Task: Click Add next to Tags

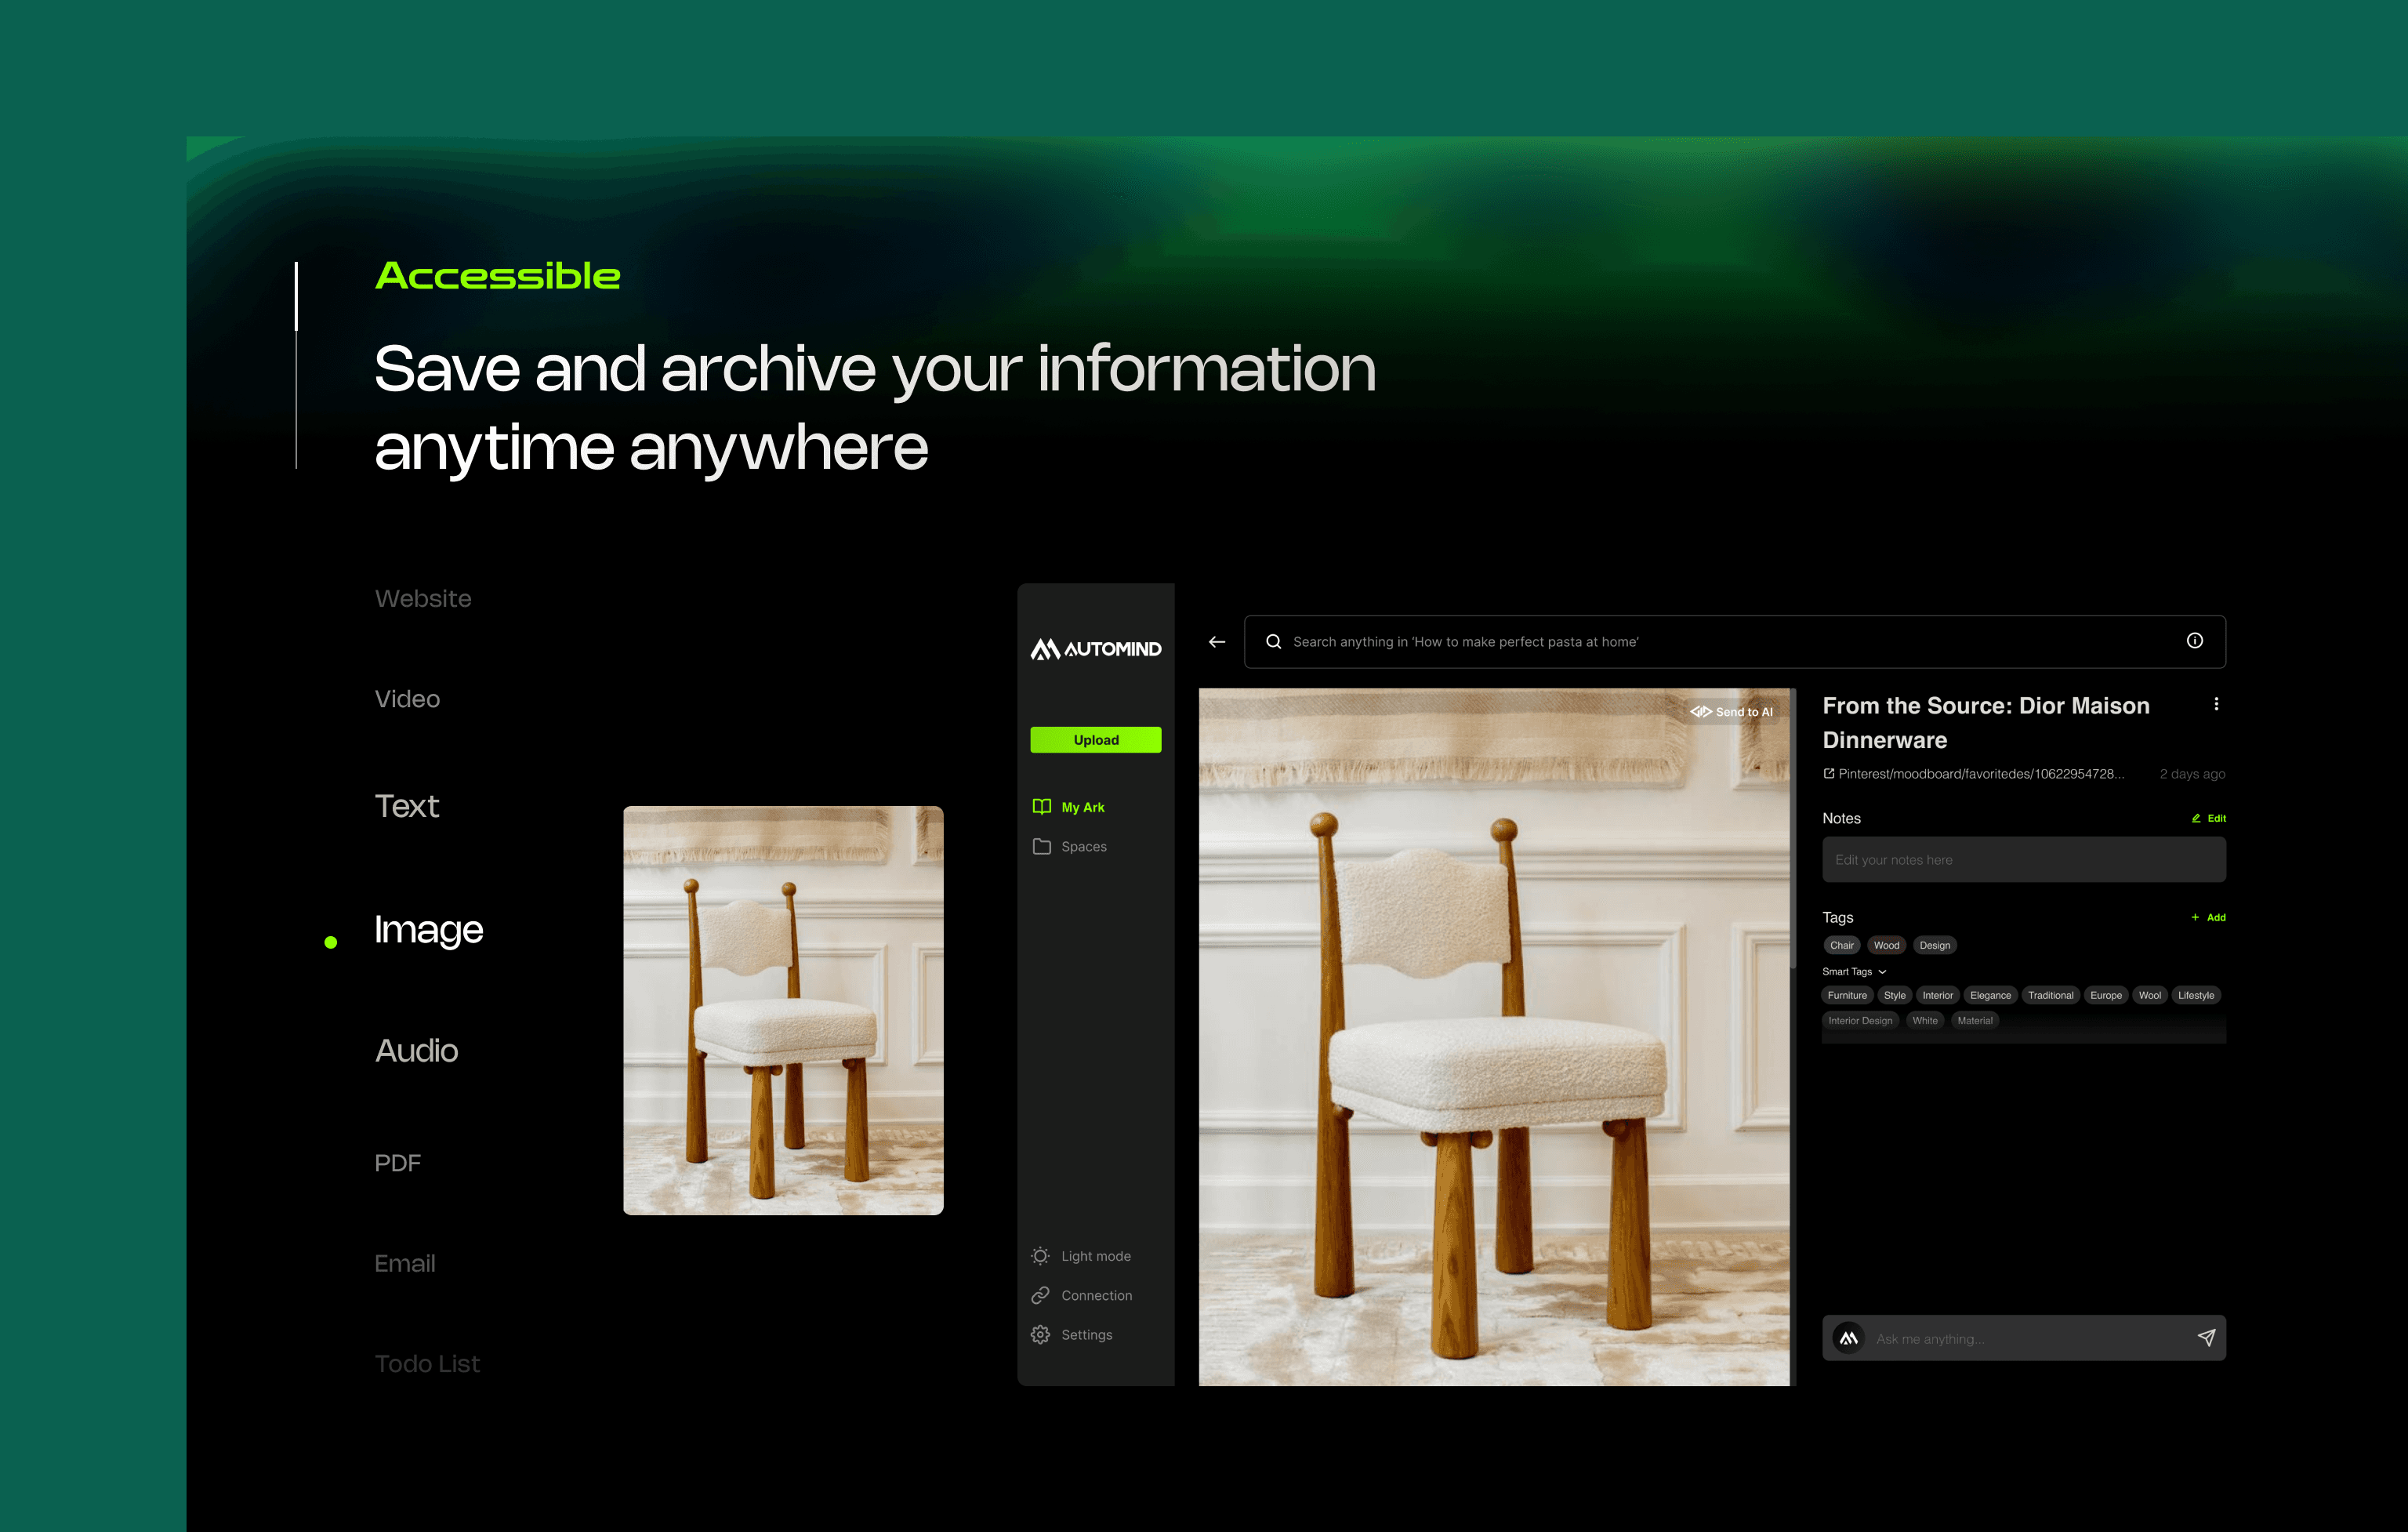Action: [x=2208, y=917]
